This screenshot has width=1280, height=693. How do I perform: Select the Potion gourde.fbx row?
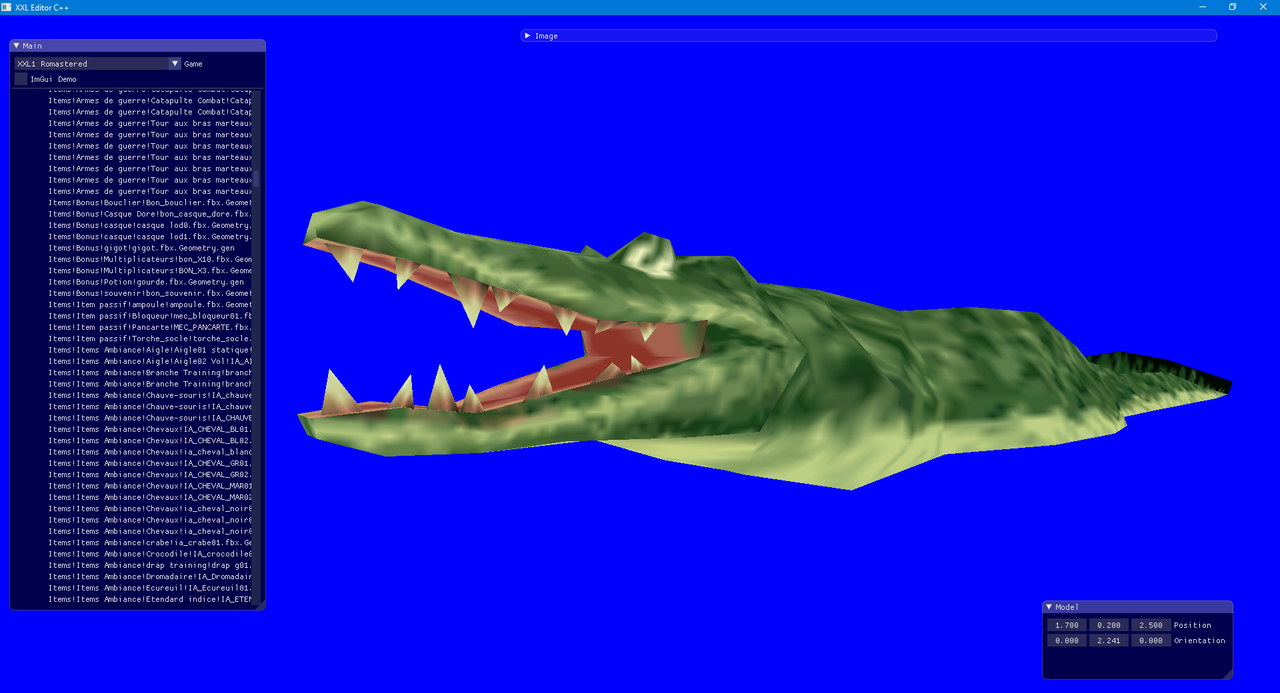pyautogui.click(x=146, y=282)
